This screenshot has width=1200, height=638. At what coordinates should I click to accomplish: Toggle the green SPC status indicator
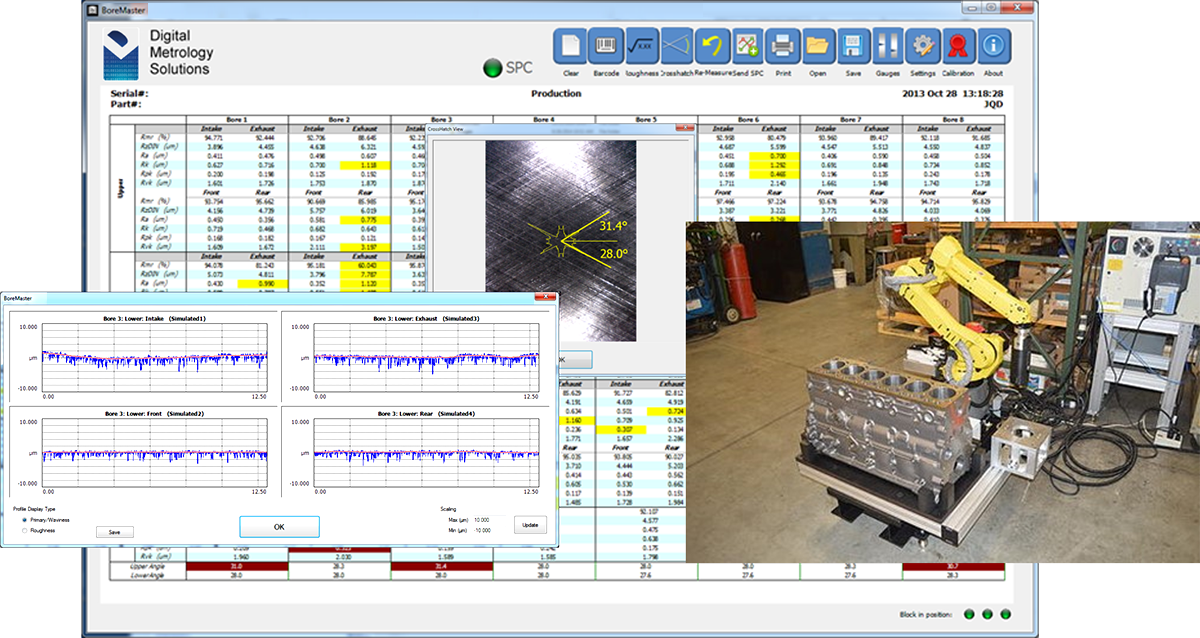492,68
